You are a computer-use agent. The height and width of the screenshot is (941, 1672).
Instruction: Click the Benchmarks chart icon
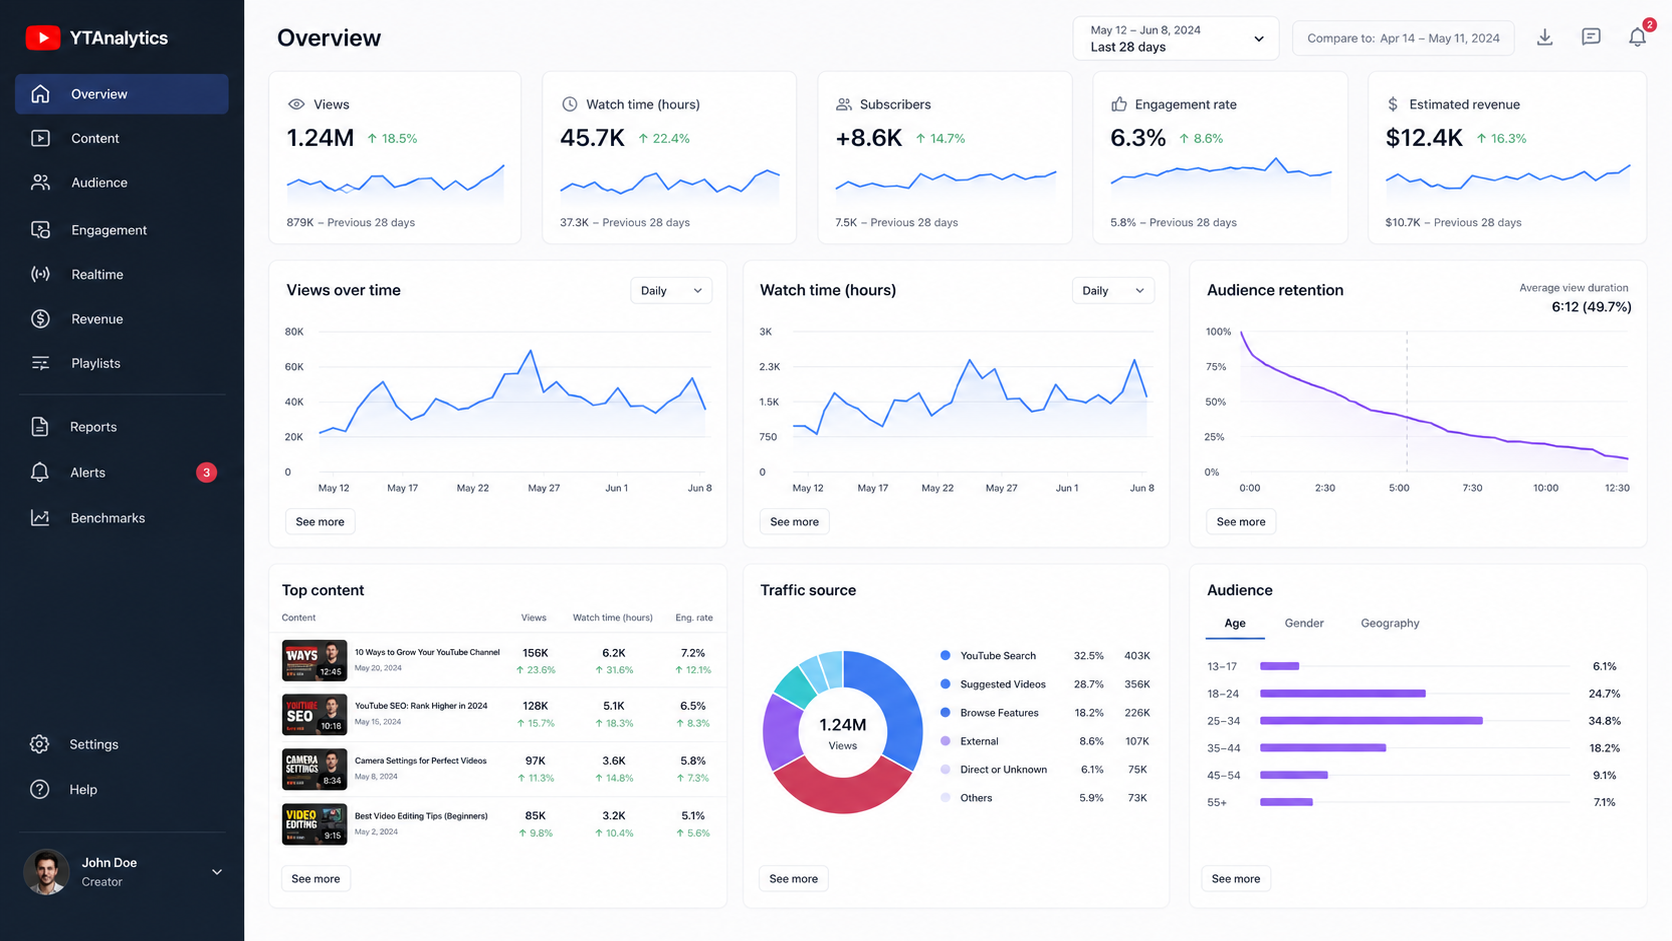(x=40, y=518)
